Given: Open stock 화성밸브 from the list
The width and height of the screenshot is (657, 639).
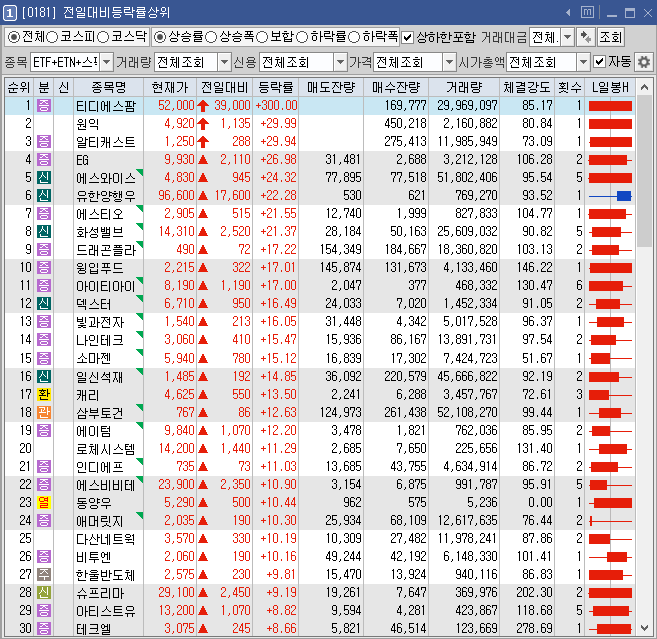Looking at the screenshot, I should click(x=99, y=232).
